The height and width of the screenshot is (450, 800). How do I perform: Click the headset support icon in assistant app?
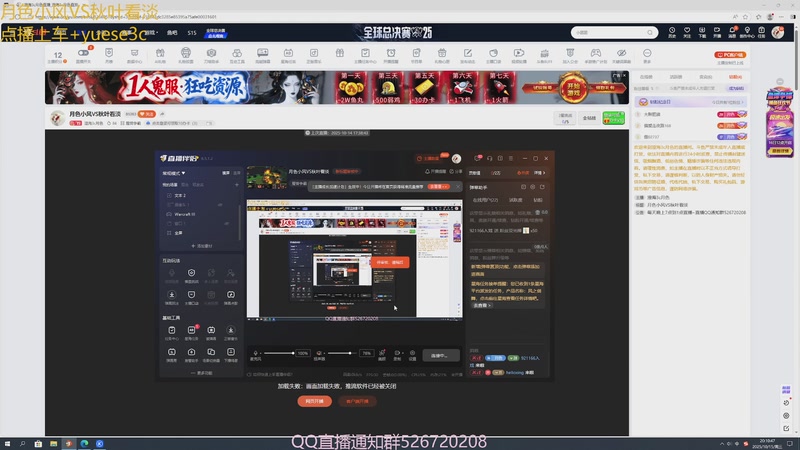[489, 158]
